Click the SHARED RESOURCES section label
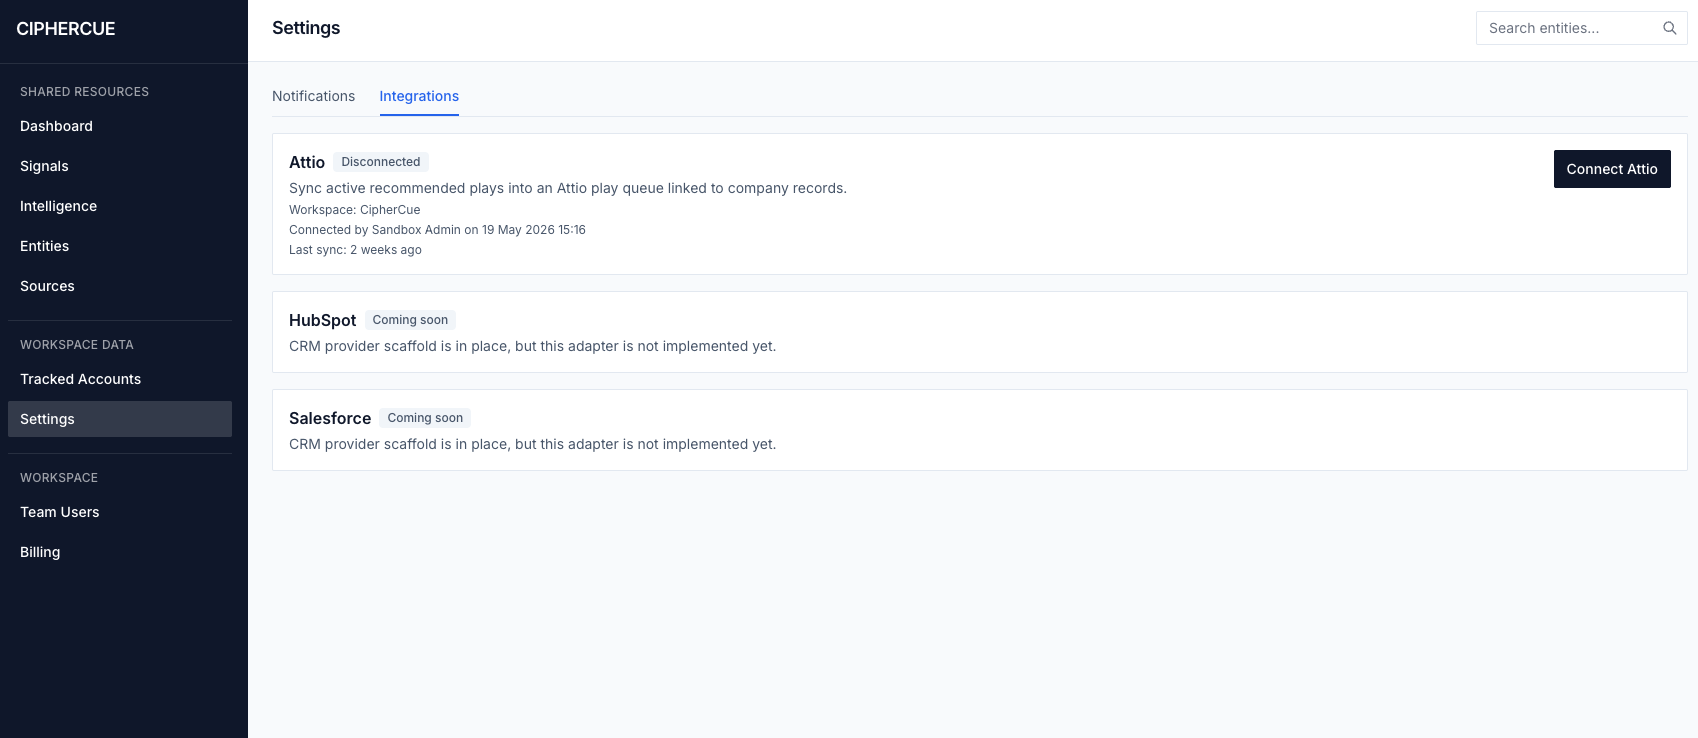Viewport: 1698px width, 738px height. (x=84, y=92)
